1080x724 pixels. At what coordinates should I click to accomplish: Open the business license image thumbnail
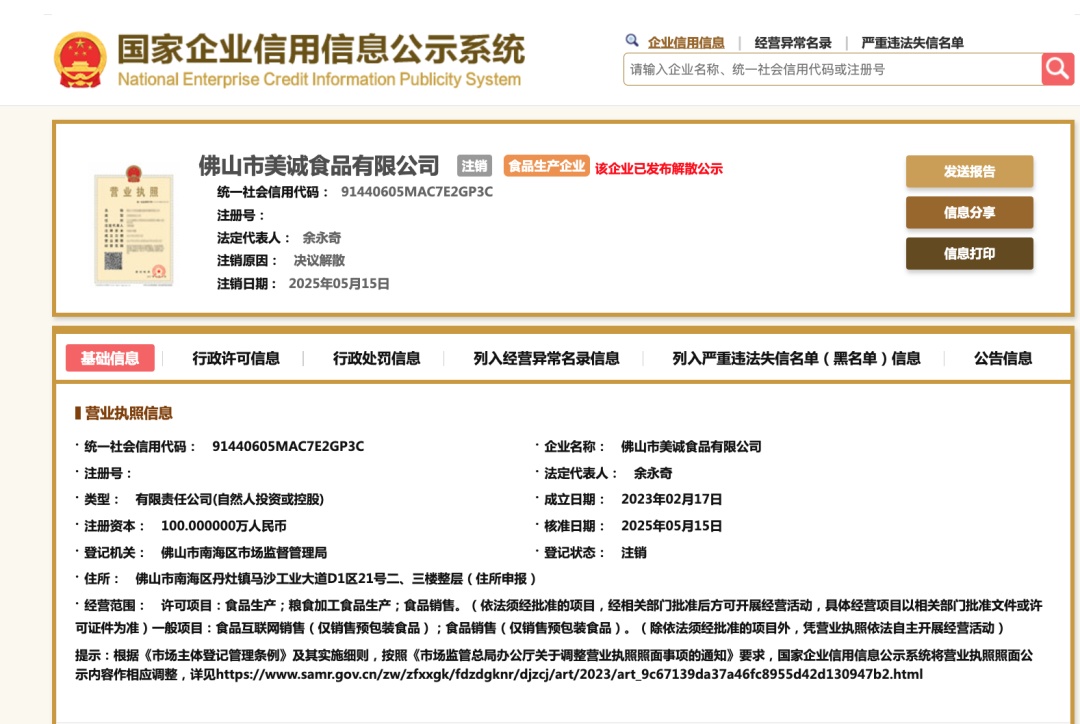coord(134,226)
